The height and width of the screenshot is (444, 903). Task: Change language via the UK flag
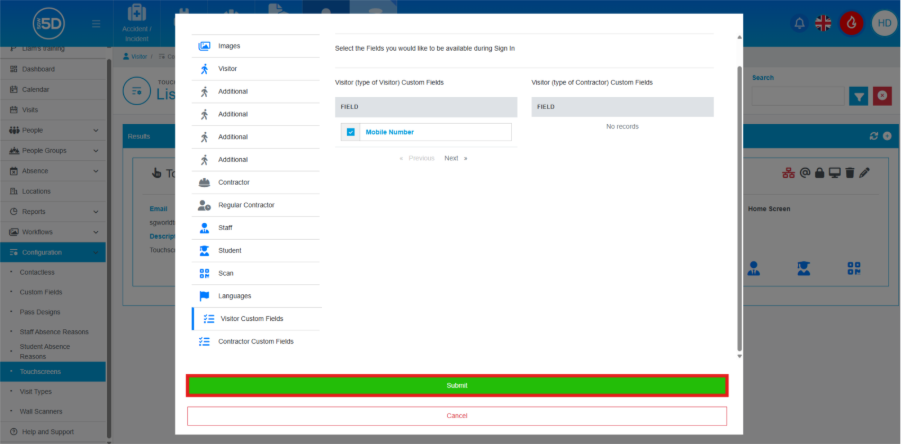pyautogui.click(x=824, y=24)
